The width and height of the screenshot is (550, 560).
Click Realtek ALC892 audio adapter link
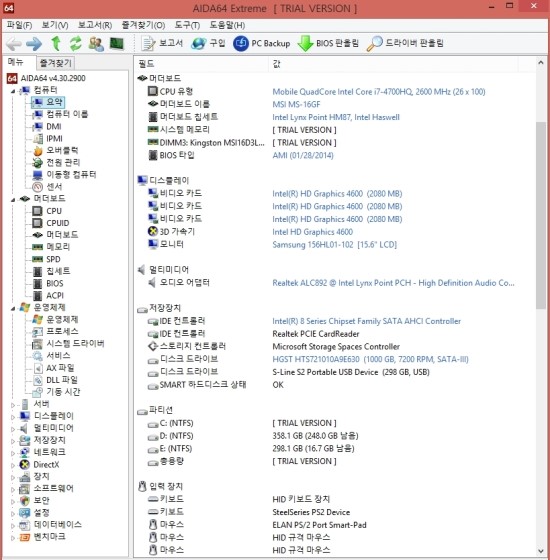point(393,283)
